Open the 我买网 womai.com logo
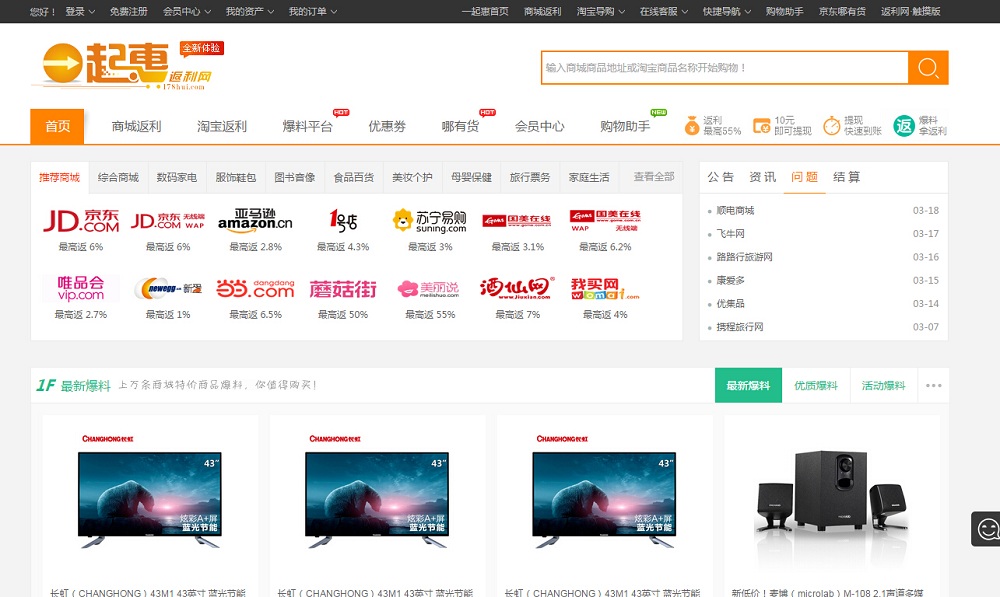This screenshot has height=597, width=1000. tap(605, 288)
